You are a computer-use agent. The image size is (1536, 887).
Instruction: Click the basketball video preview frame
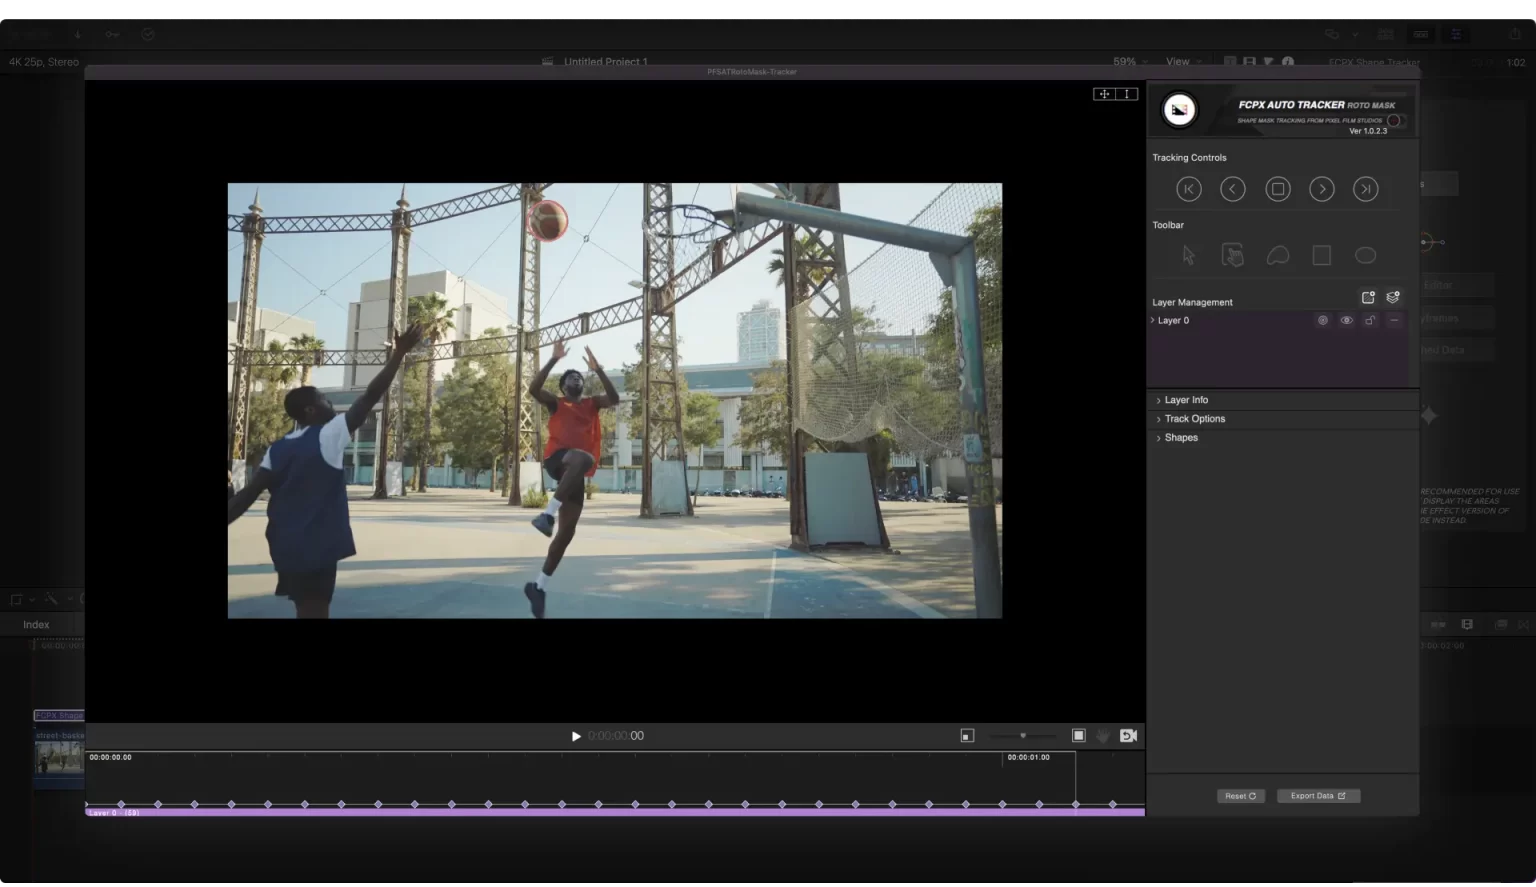[614, 401]
